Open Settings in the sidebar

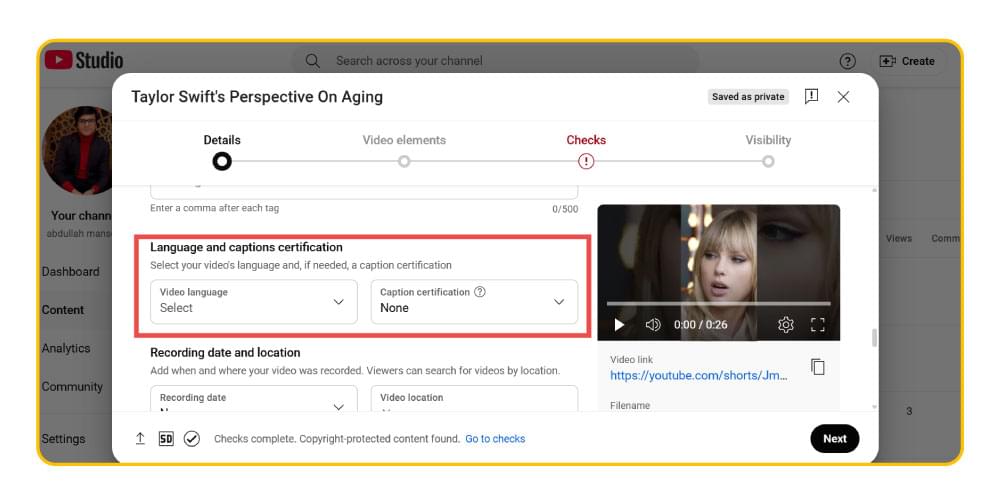63,439
